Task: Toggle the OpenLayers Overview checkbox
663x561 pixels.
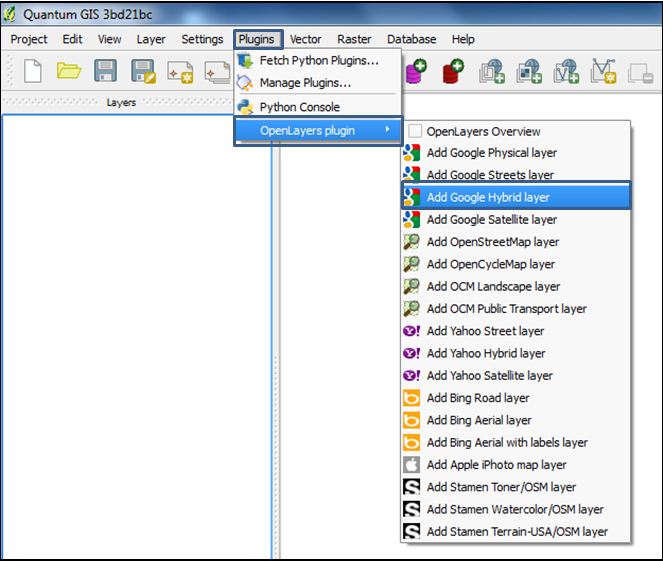Action: (x=415, y=131)
